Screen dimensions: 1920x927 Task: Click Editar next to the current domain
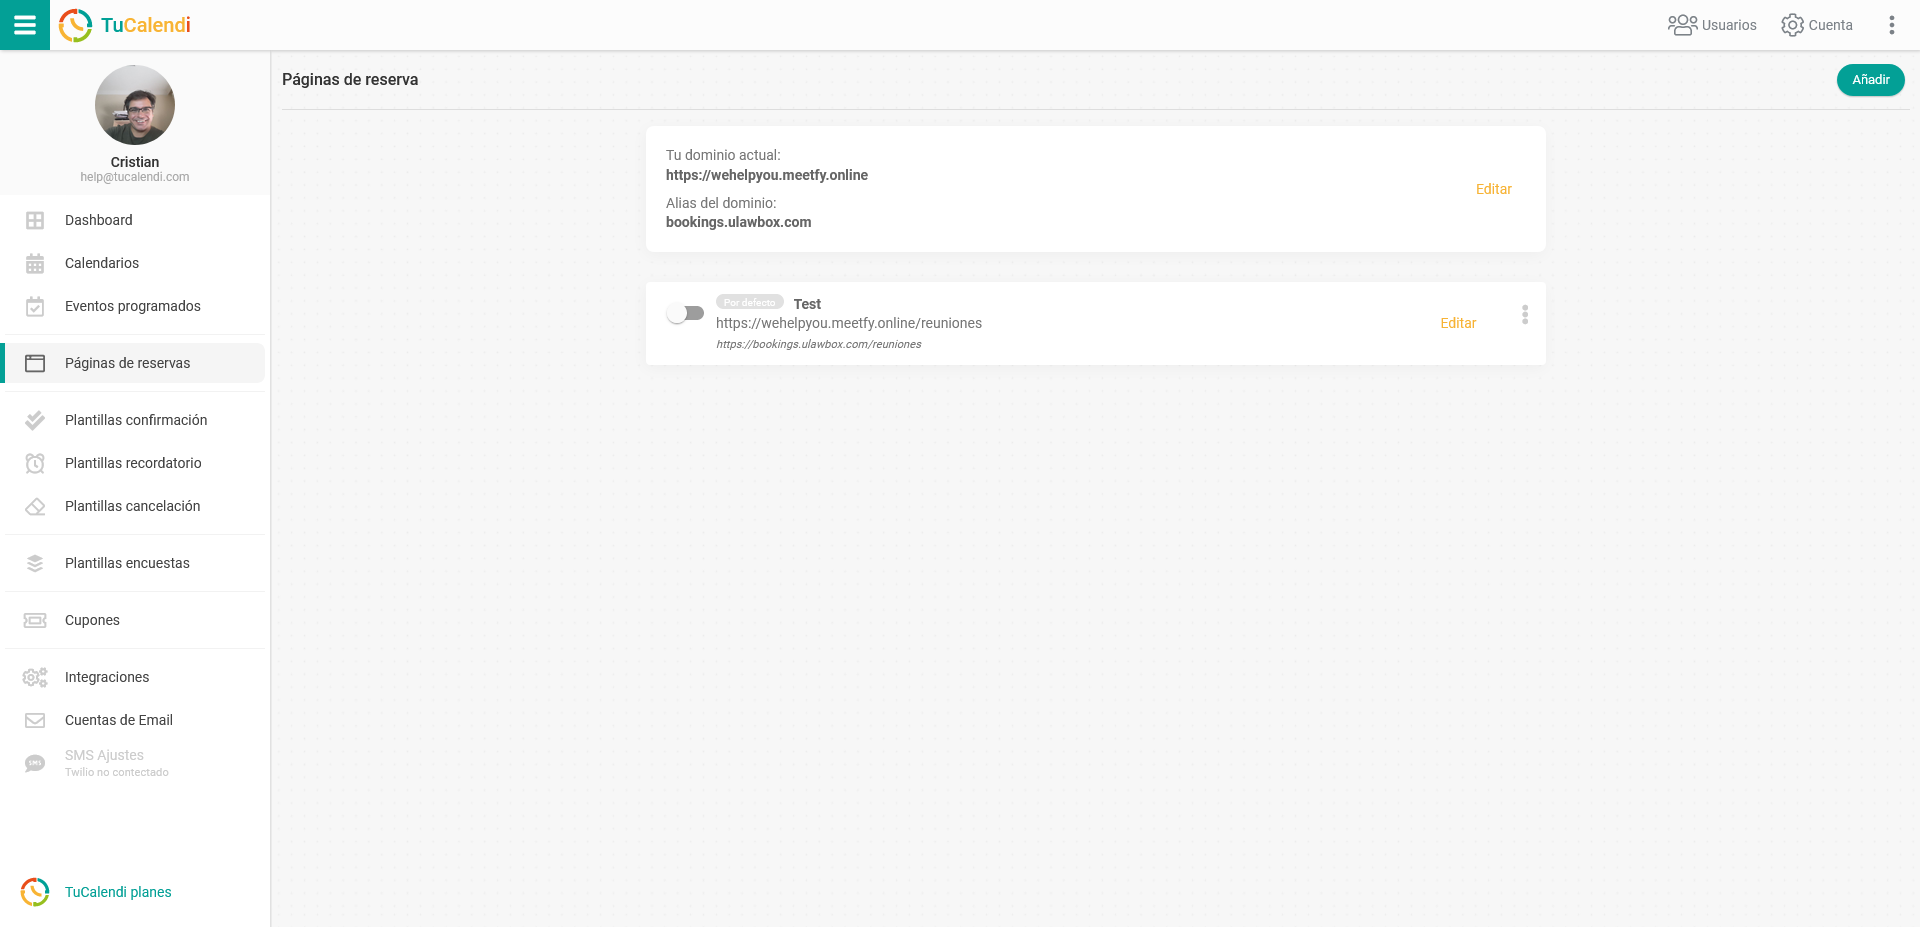(1493, 189)
